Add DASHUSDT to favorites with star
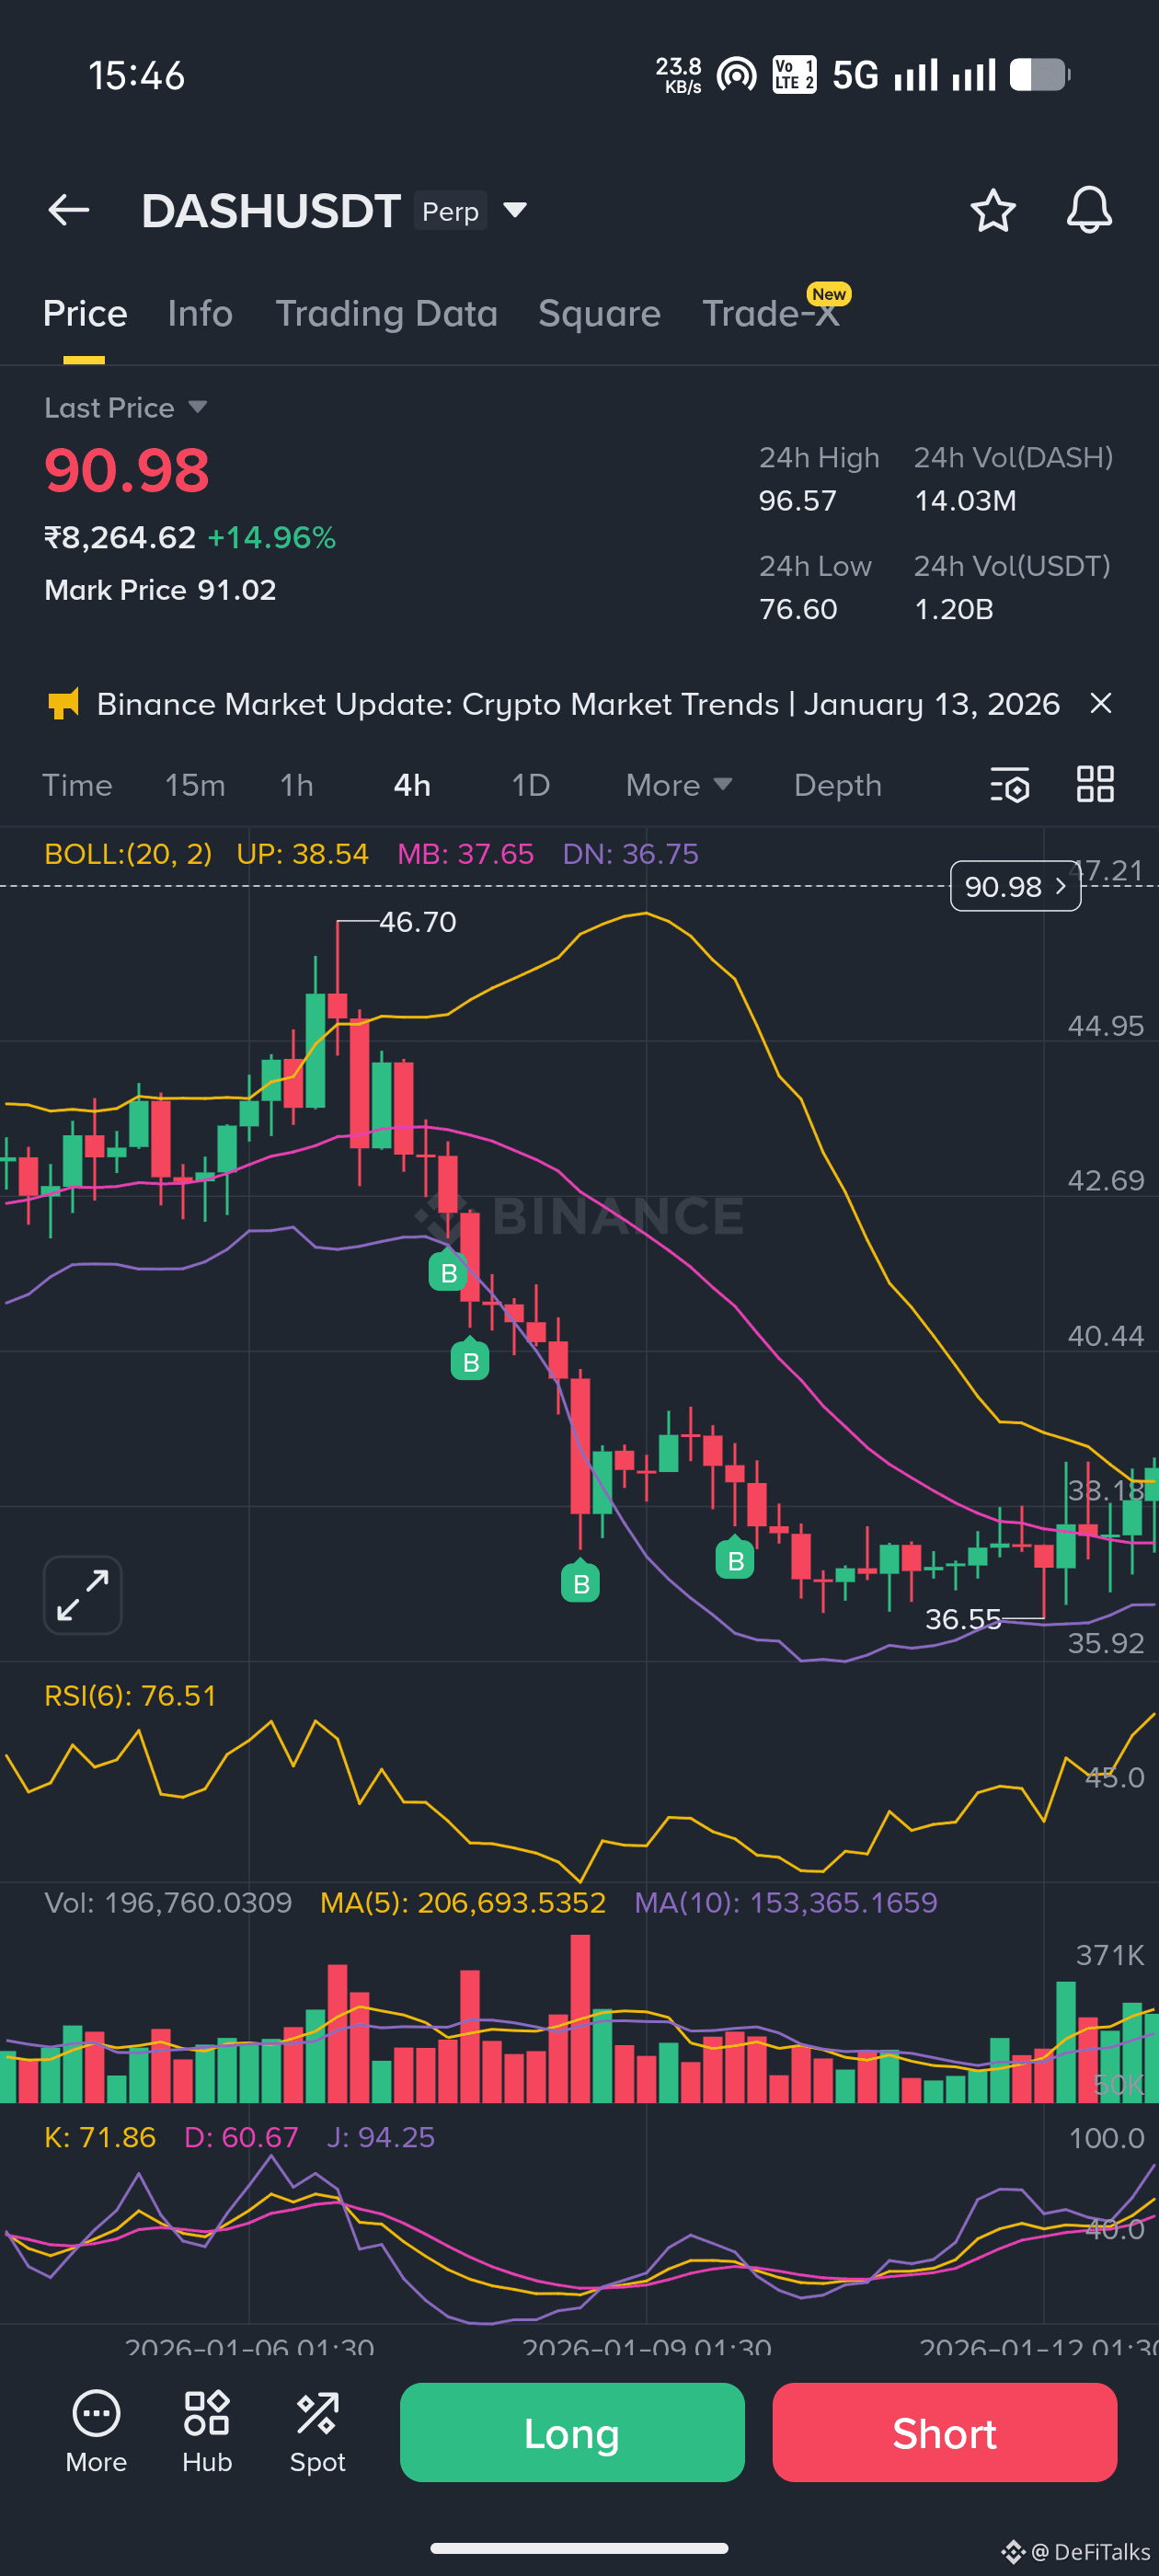The width and height of the screenshot is (1159, 2576). [x=992, y=210]
